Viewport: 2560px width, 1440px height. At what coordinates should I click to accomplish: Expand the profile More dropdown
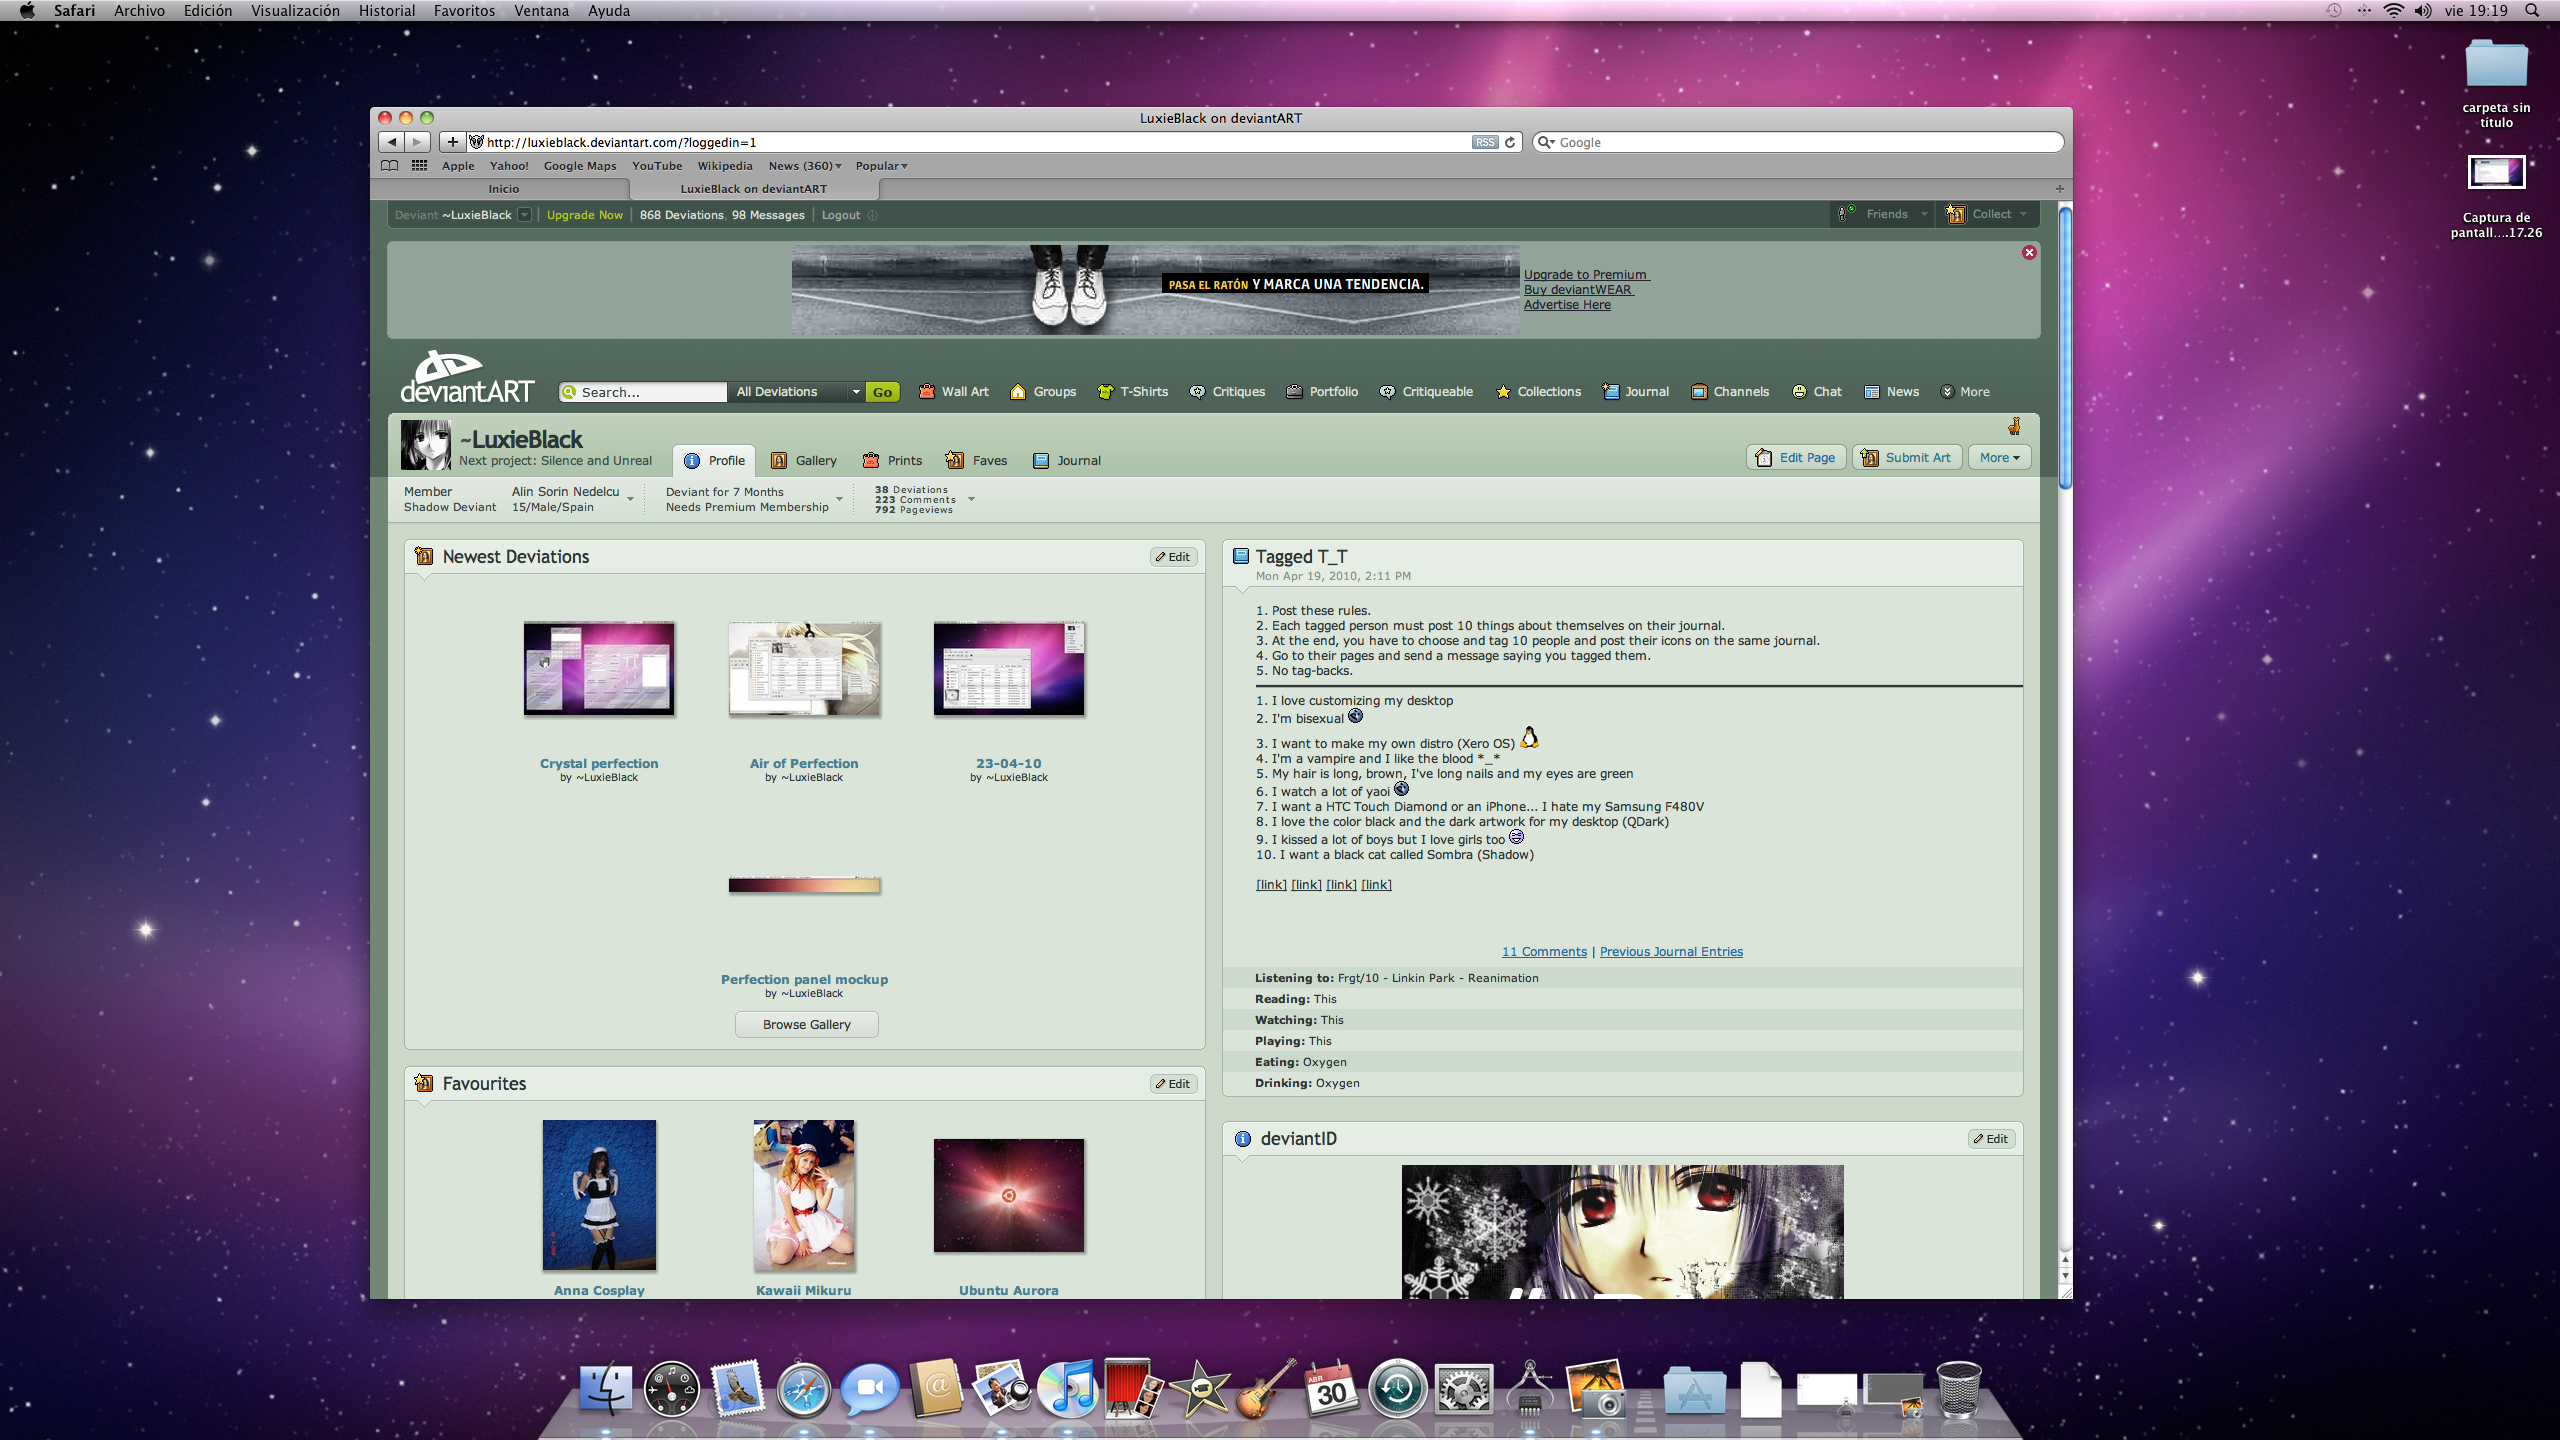pos(1999,457)
